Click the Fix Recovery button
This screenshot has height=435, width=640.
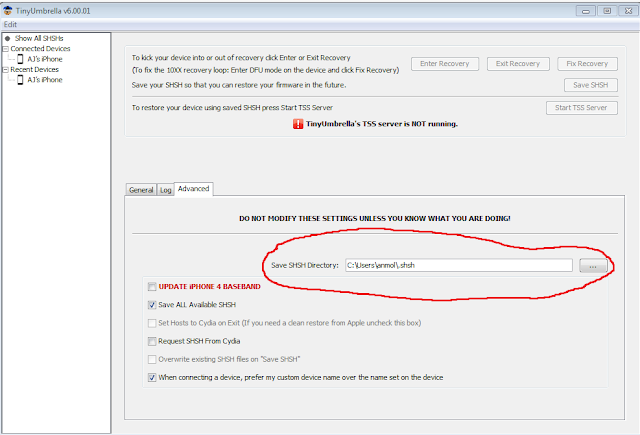(587, 64)
